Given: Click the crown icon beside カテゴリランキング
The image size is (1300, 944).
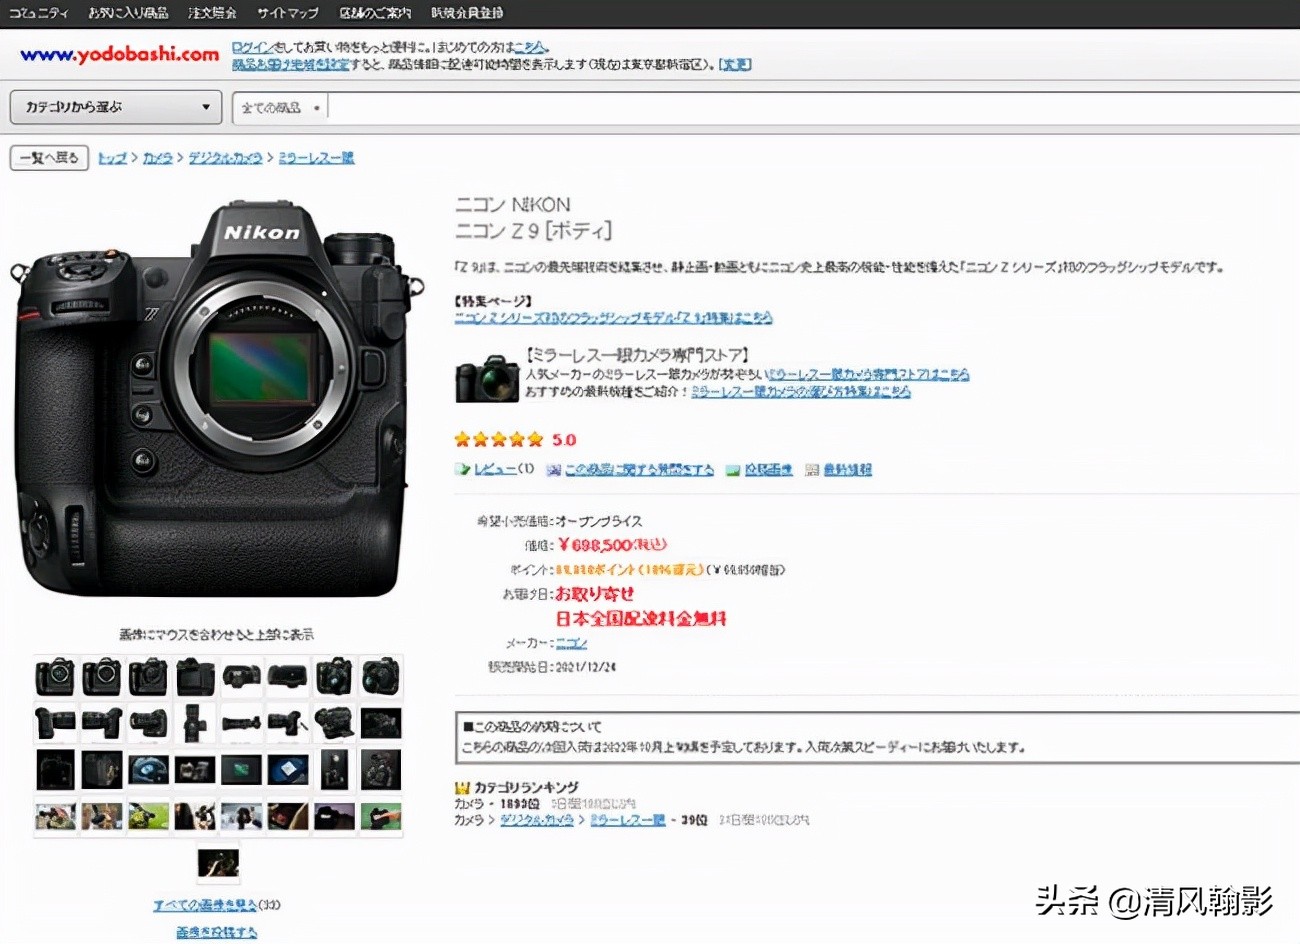Looking at the screenshot, I should point(462,788).
